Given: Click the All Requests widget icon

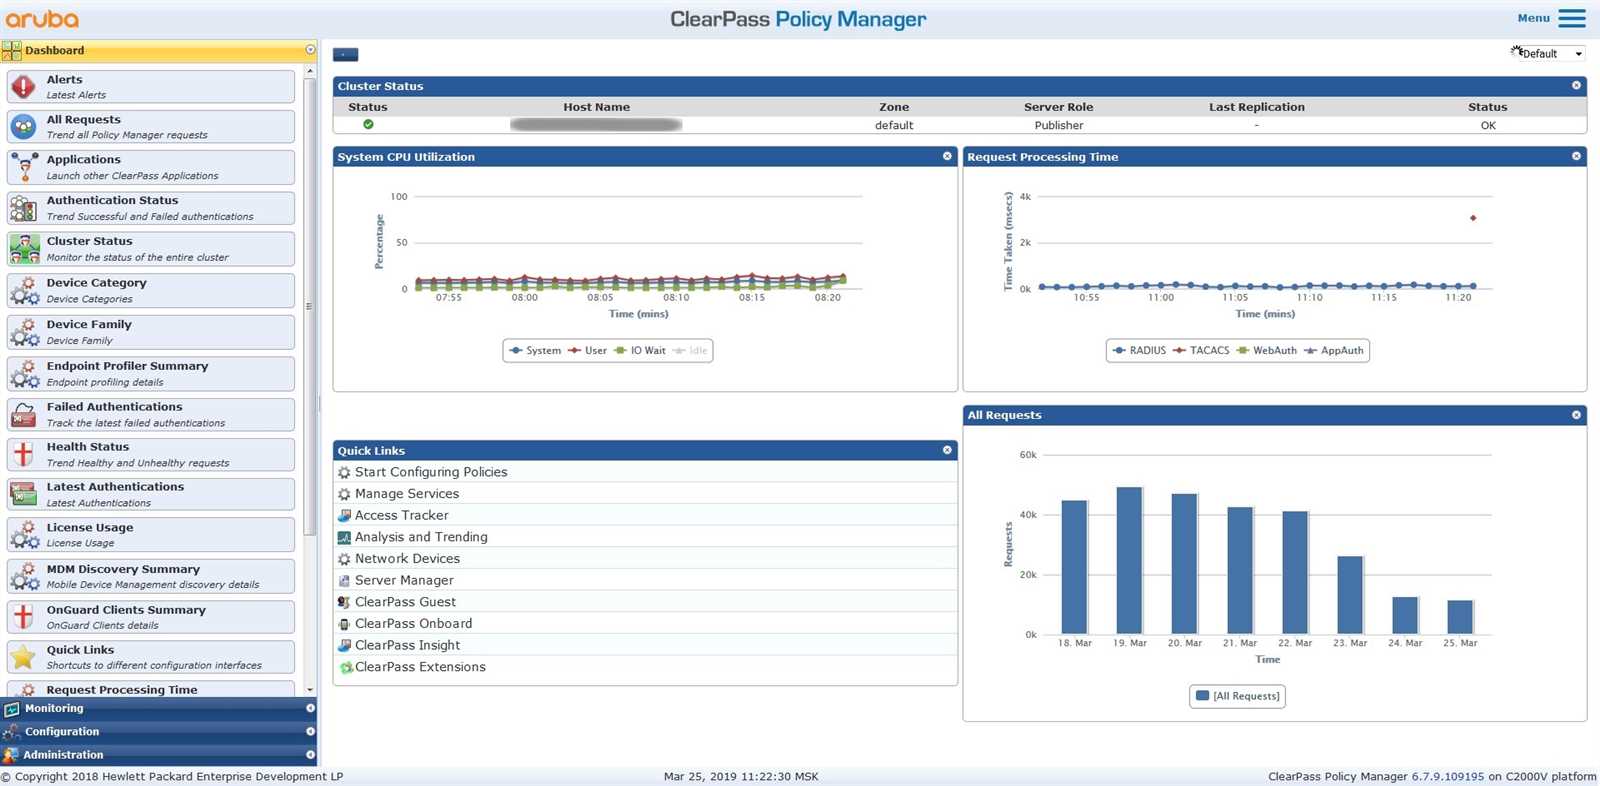Looking at the screenshot, I should coord(23,127).
